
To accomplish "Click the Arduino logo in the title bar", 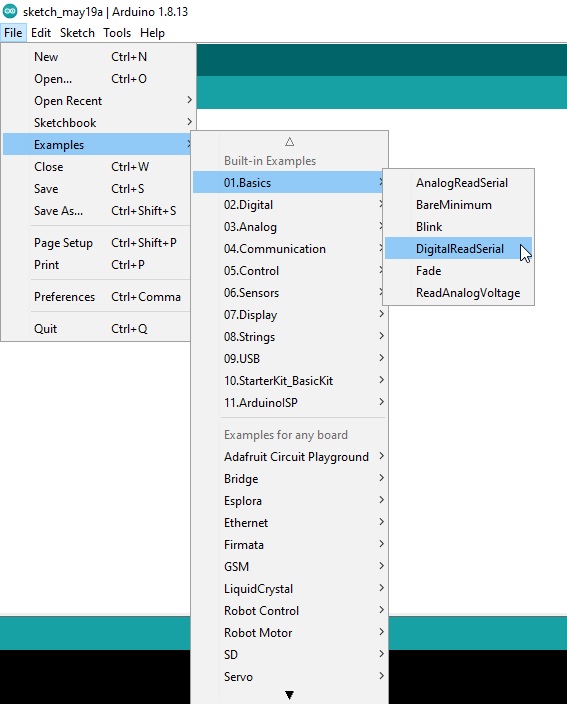I will click(x=10, y=11).
